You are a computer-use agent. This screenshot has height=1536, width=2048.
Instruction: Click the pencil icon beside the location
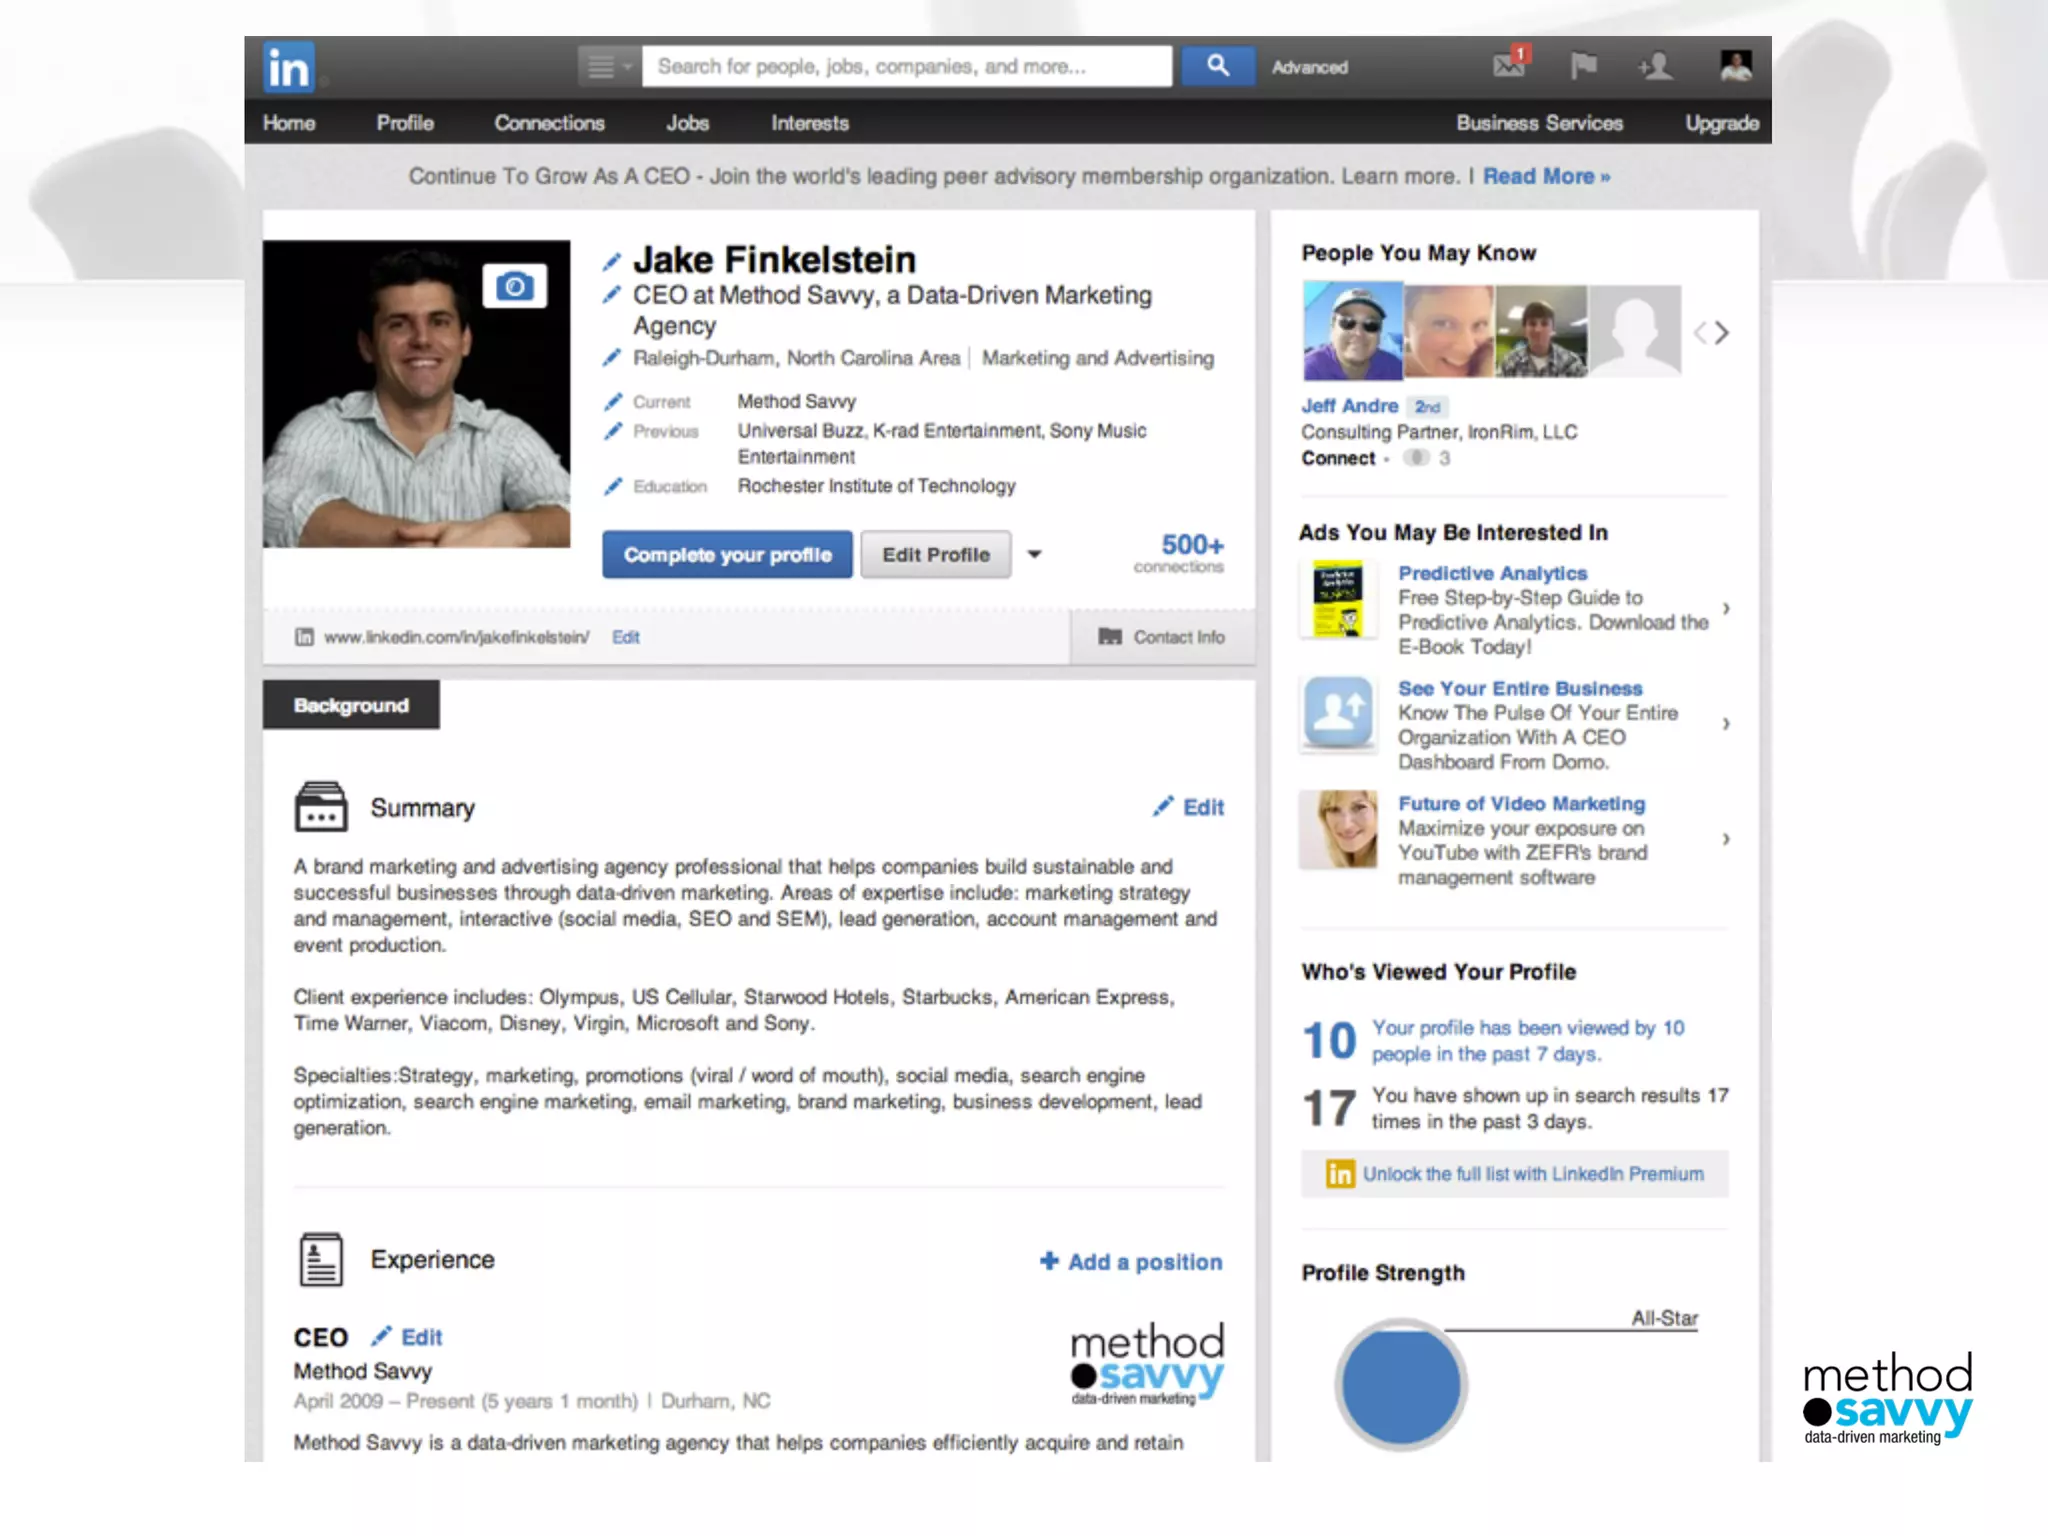612,358
